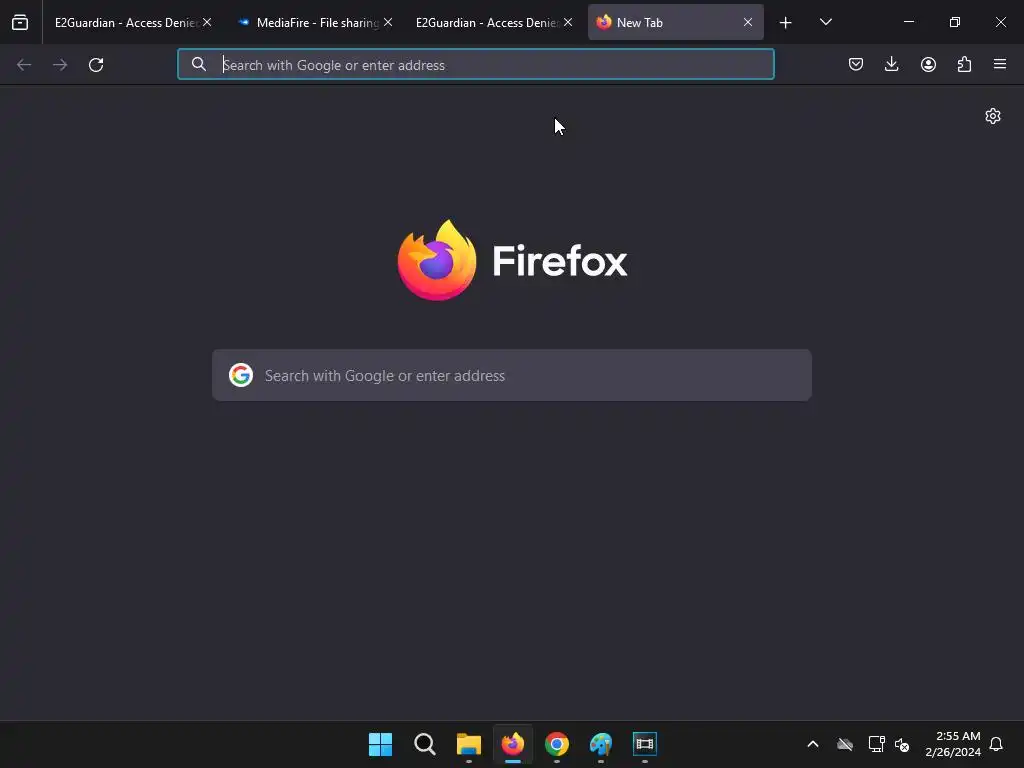Open a new tab with the plus button
Viewport: 1024px width, 768px height.
pyautogui.click(x=786, y=23)
